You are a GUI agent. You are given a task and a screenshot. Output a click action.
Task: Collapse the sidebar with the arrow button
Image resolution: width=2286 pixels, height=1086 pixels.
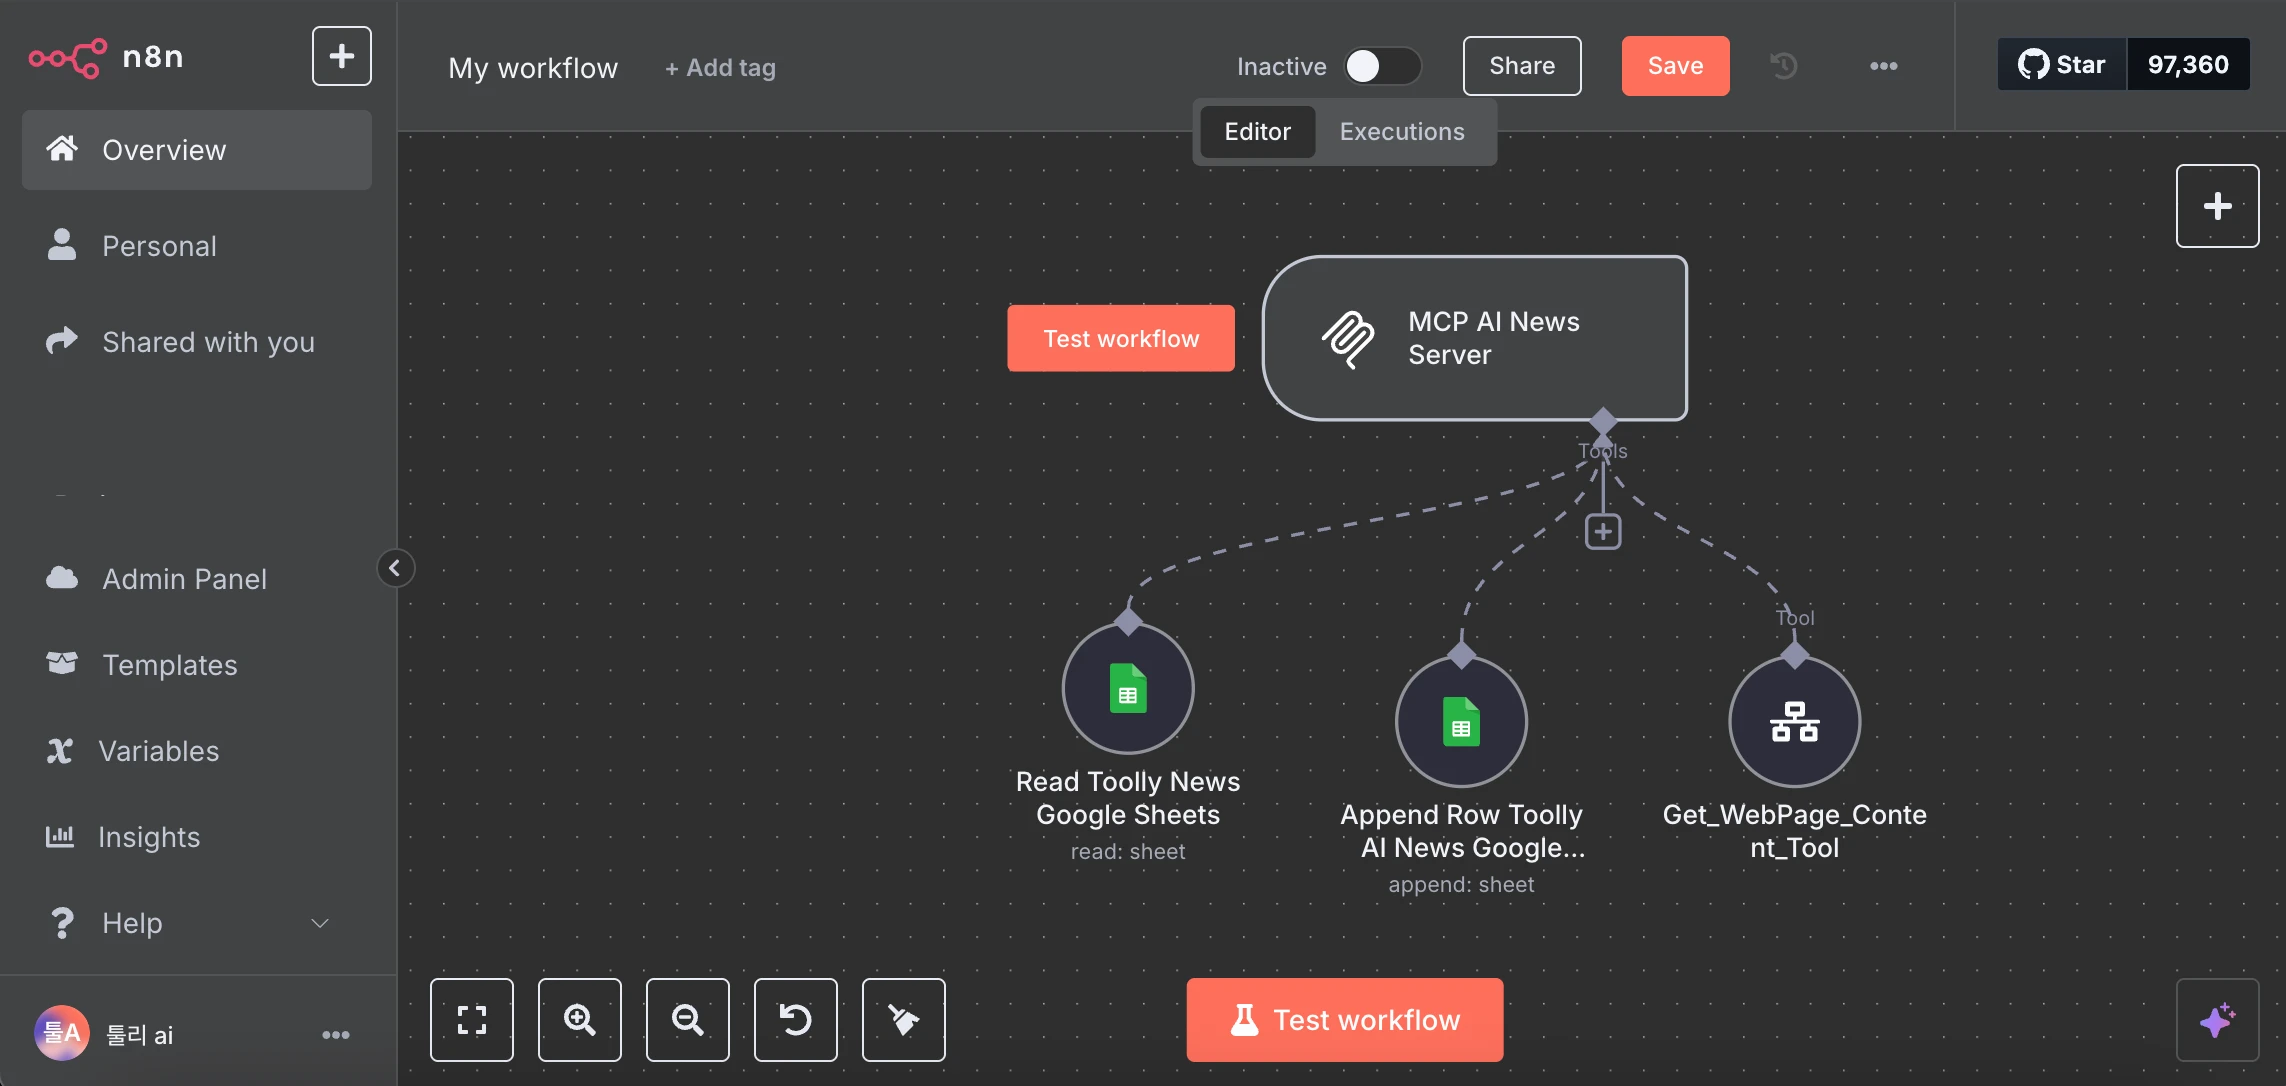pyautogui.click(x=395, y=568)
